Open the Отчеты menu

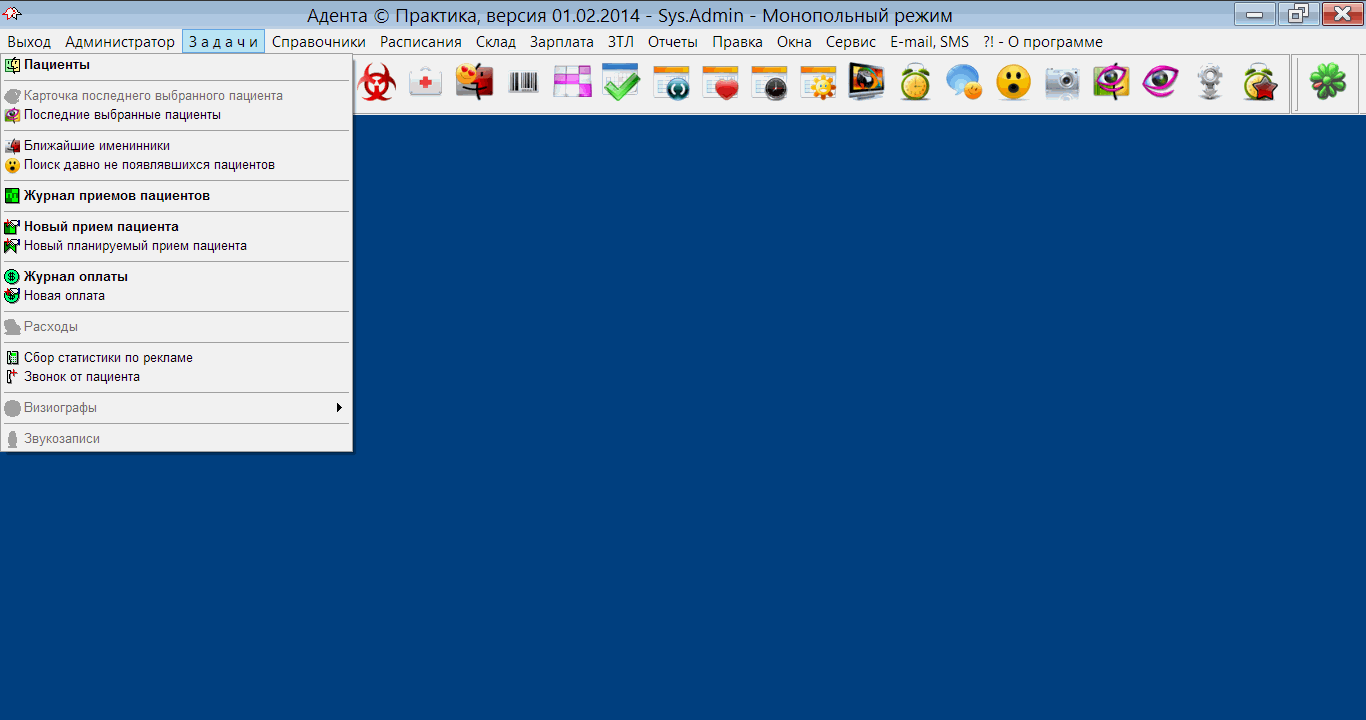tap(672, 42)
